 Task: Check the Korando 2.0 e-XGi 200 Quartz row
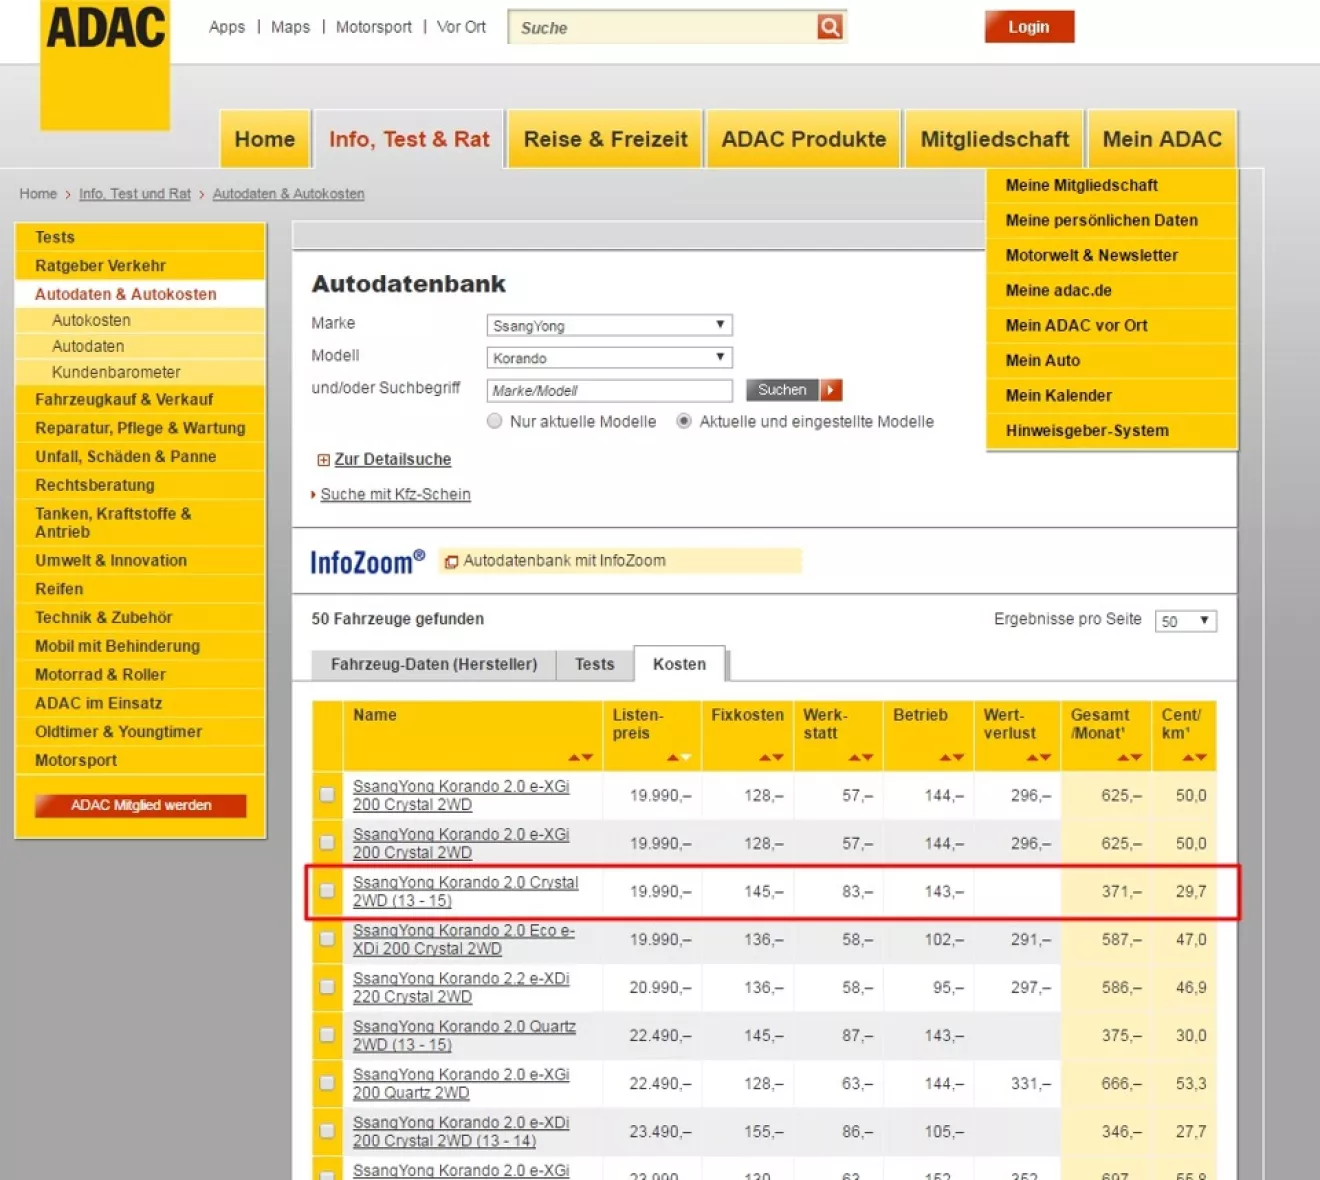coord(327,1083)
